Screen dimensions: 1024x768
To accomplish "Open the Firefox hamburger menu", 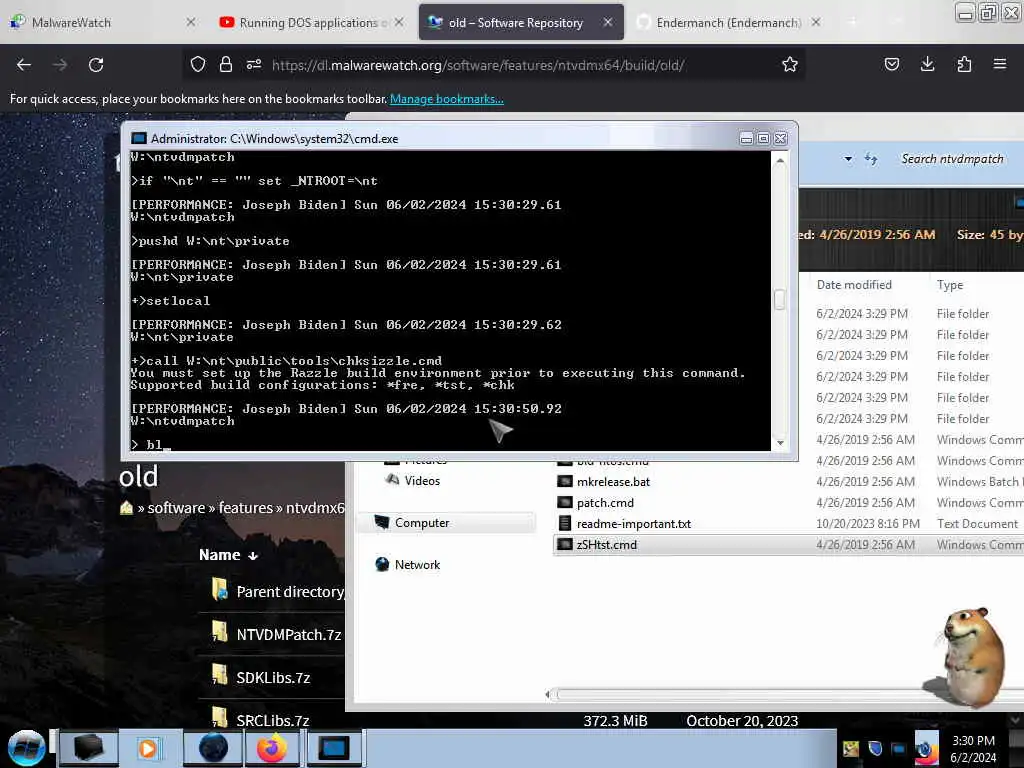I will 1000,64.
